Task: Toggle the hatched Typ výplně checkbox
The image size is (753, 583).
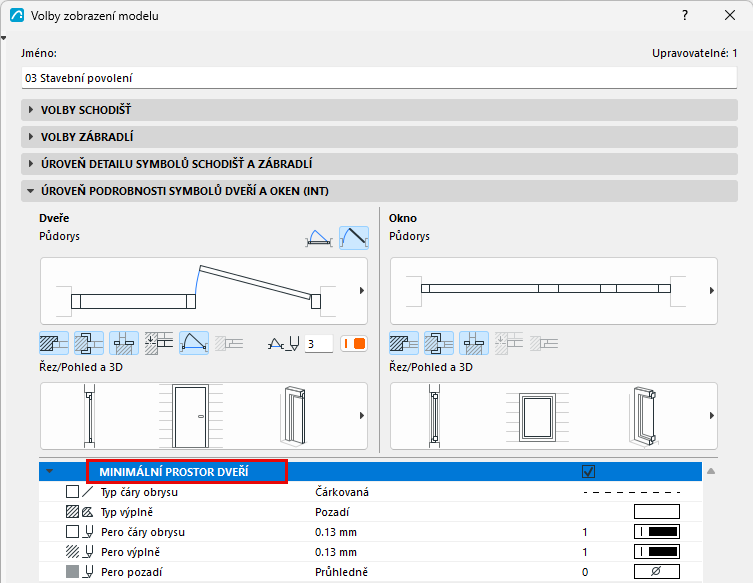Action: pyautogui.click(x=73, y=512)
